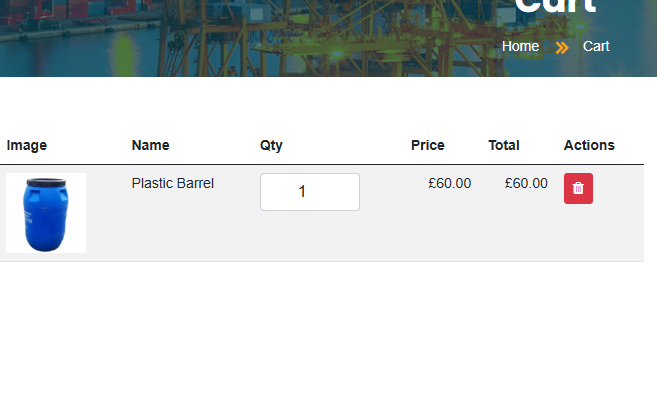Select the Cart breadcrumb label
The height and width of the screenshot is (402, 657).
[x=596, y=47]
